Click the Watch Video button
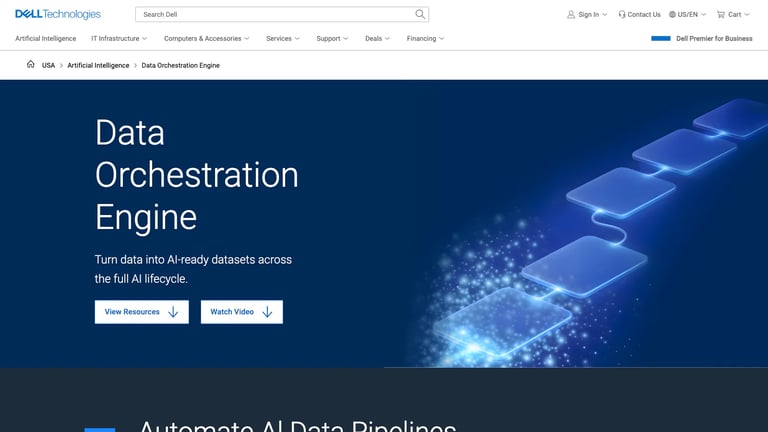This screenshot has width=768, height=432. (x=241, y=312)
